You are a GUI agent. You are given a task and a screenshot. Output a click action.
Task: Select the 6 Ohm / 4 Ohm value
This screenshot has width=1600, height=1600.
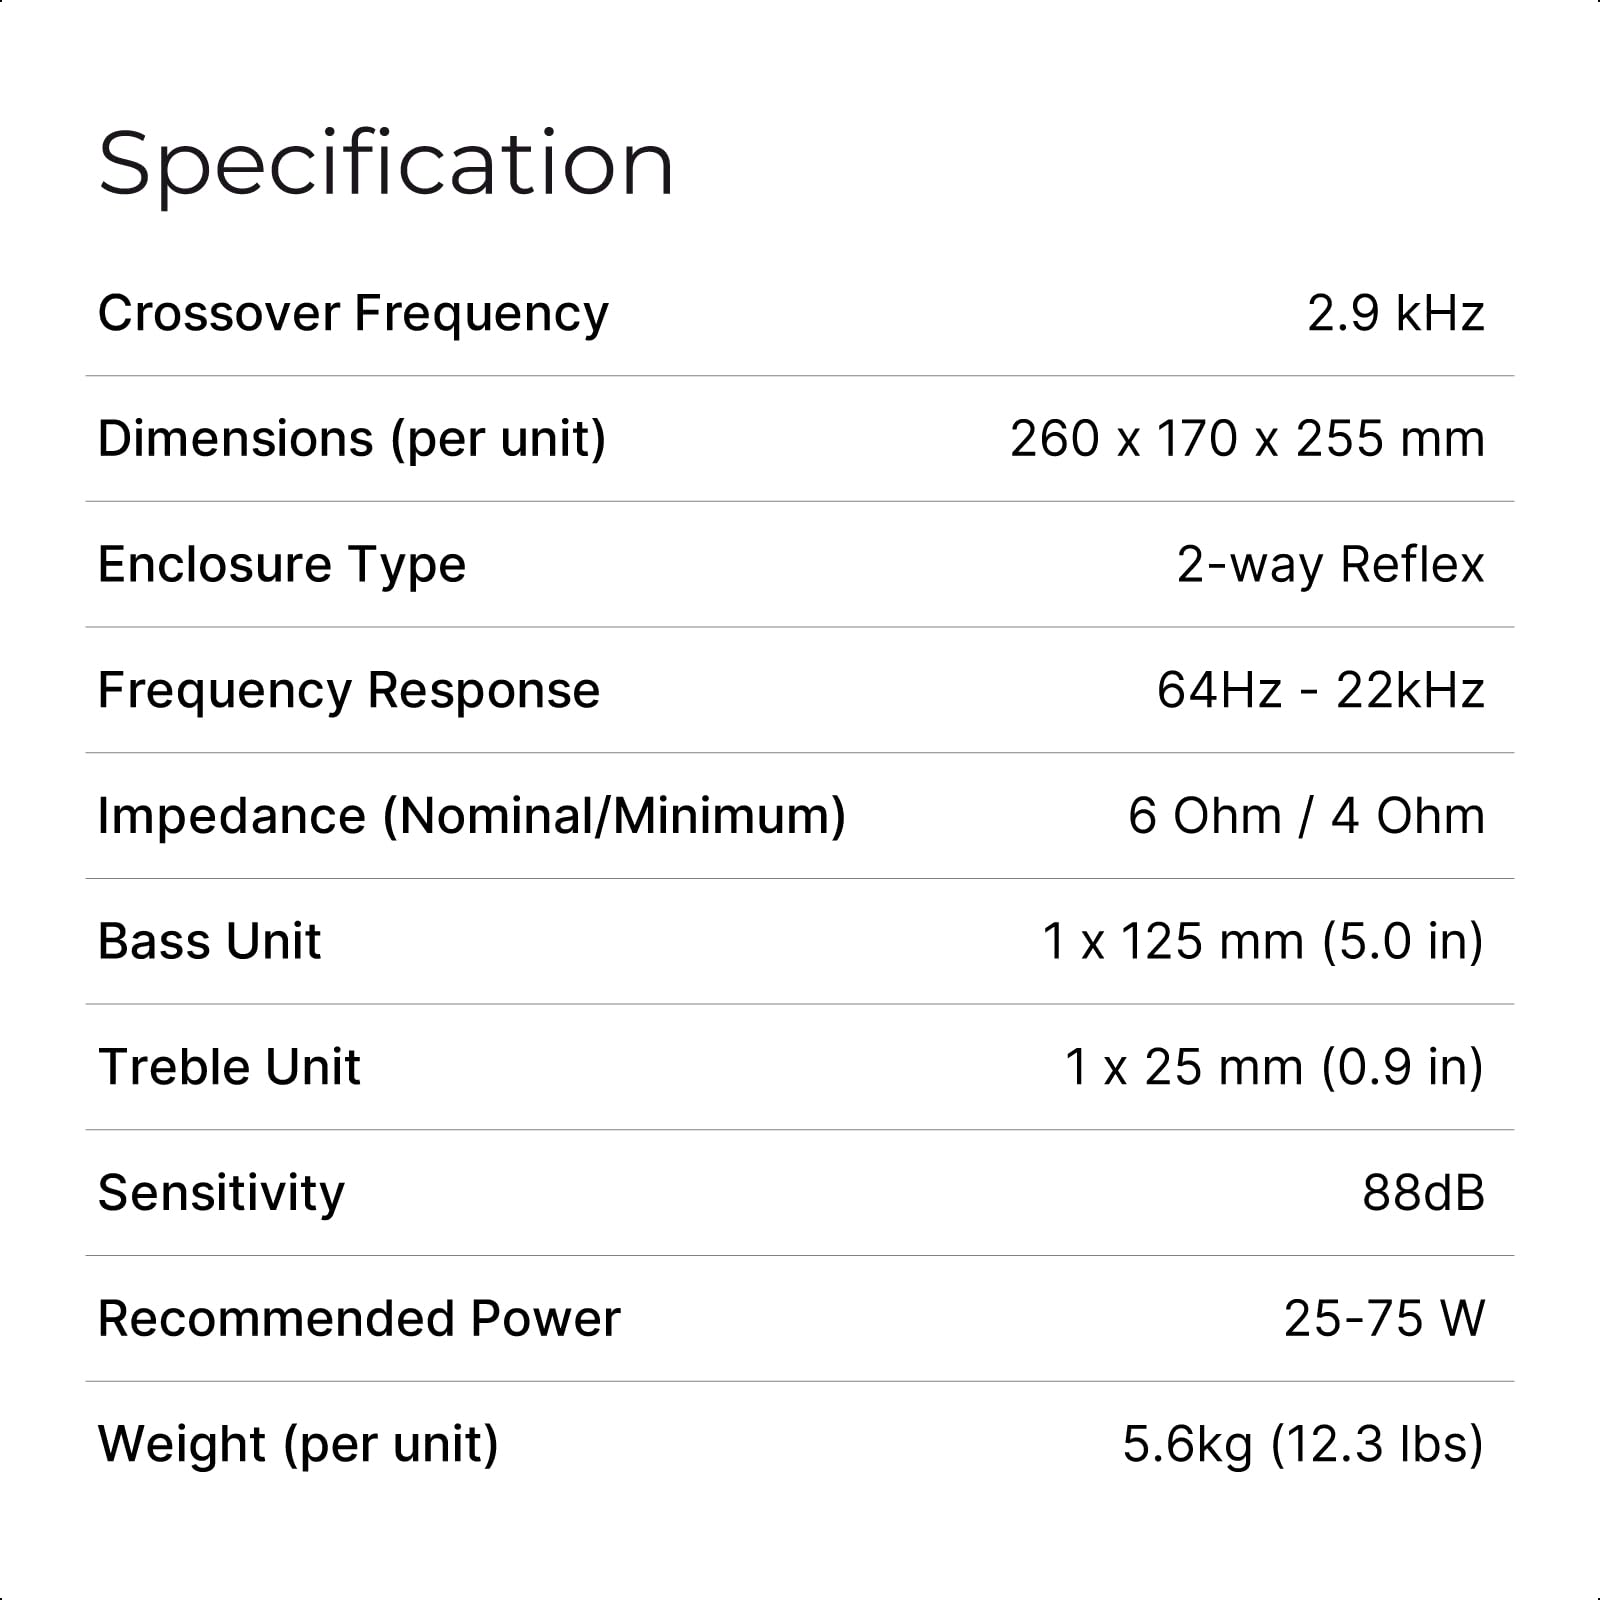click(x=1306, y=816)
